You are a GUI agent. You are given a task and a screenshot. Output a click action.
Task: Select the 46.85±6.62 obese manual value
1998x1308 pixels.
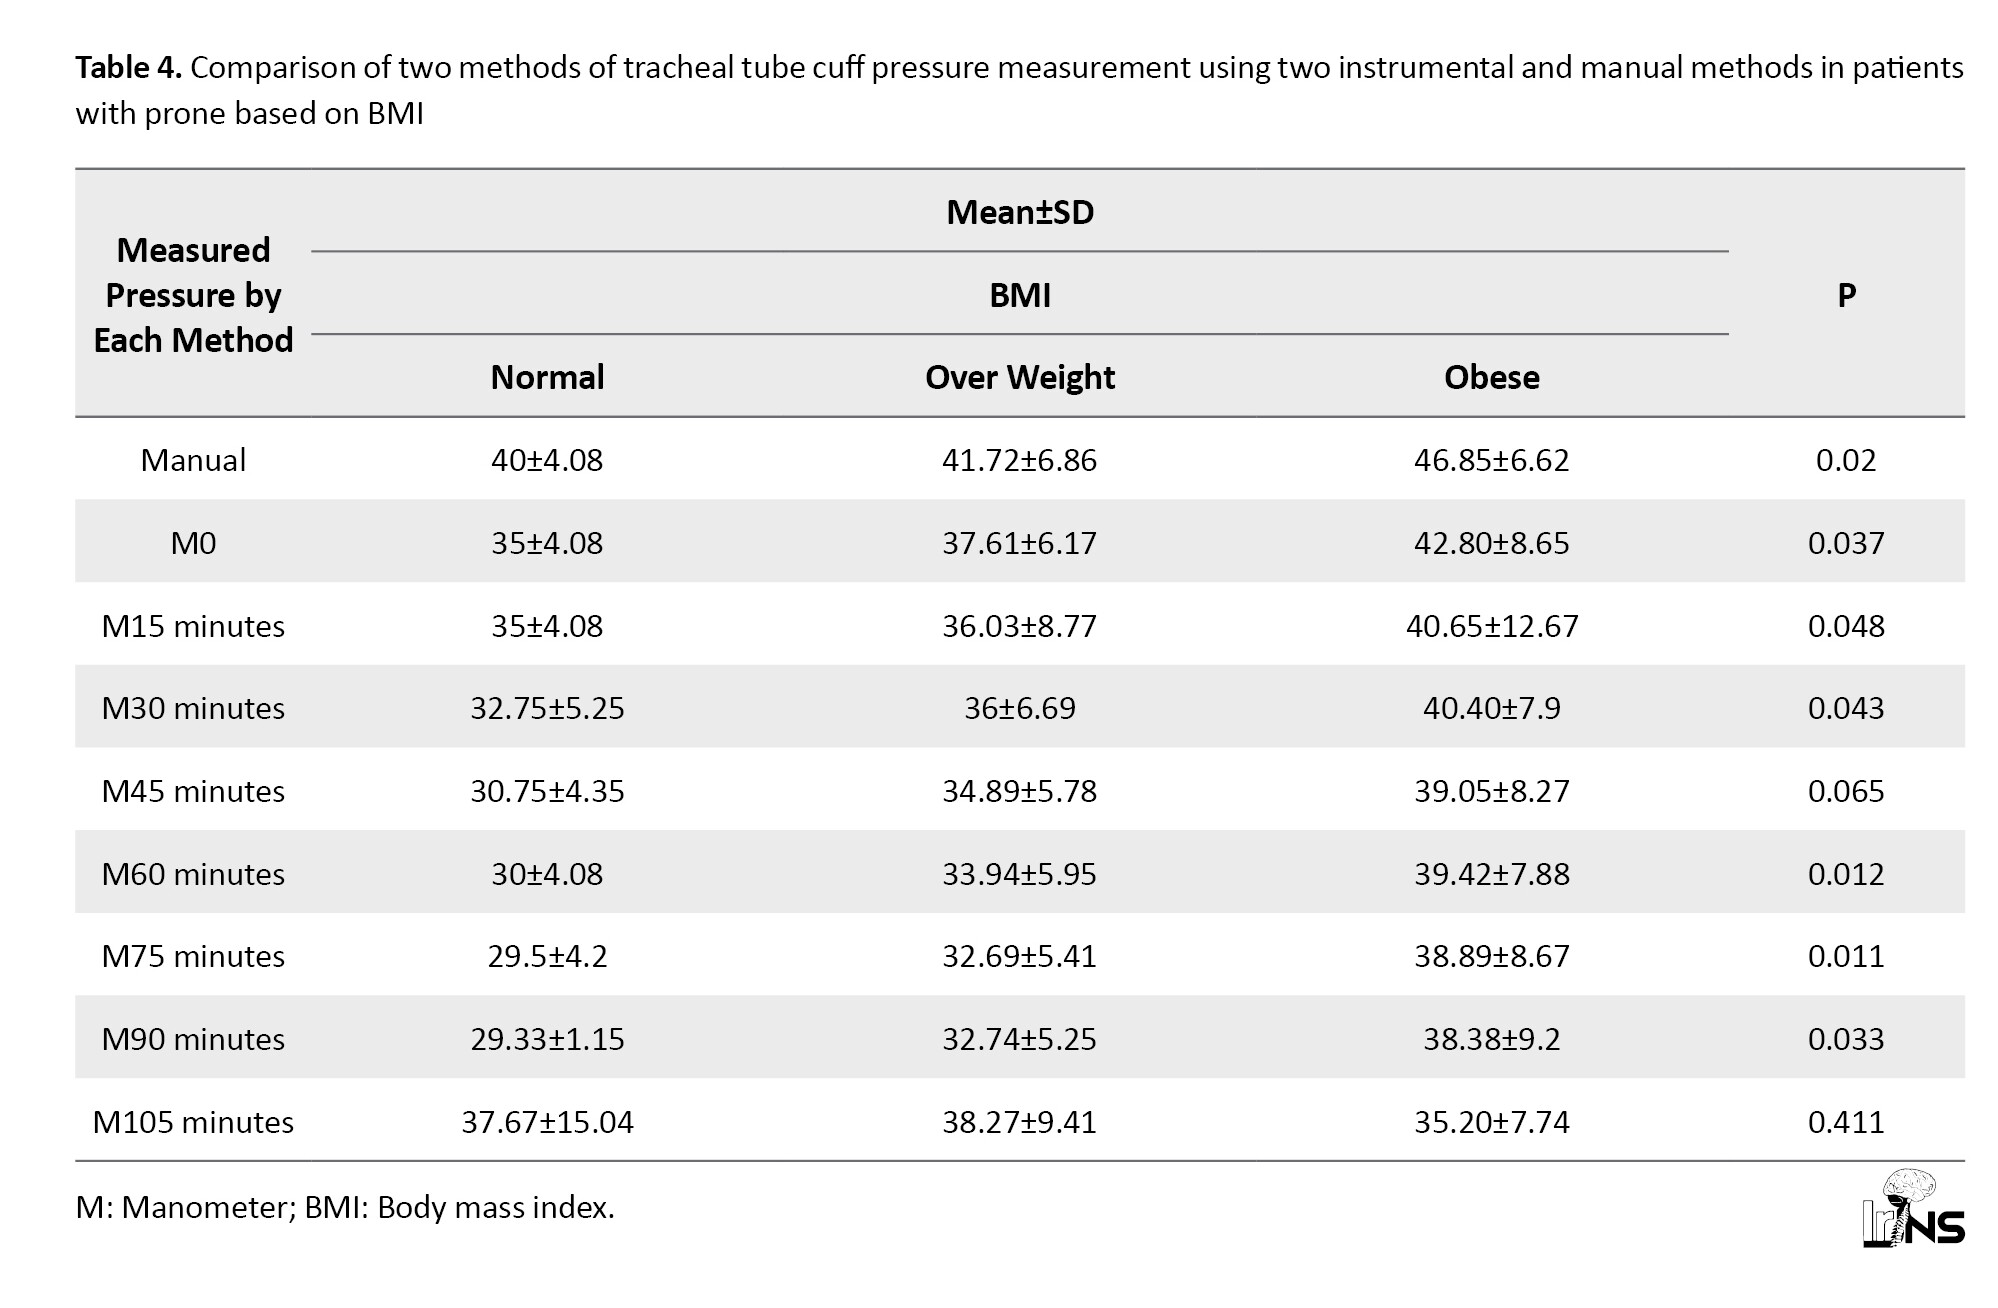(x=1491, y=460)
